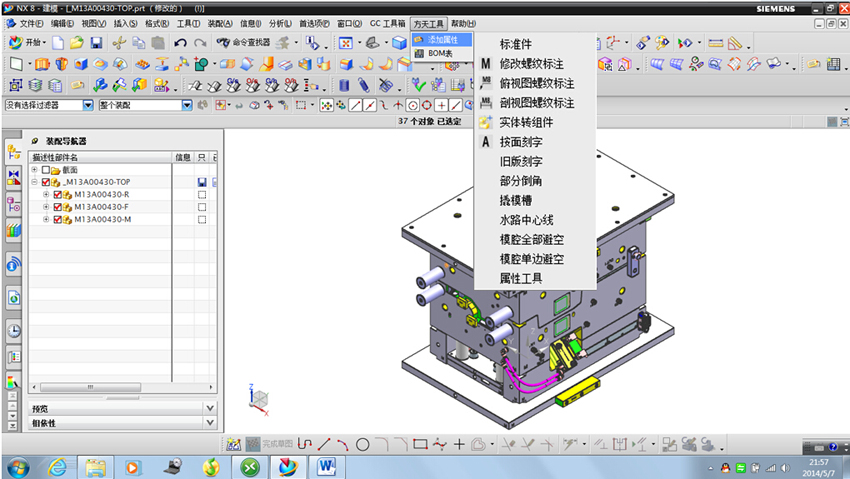850x479 pixels.
Task: Choose the BOM表 menu item
Action: (440, 53)
